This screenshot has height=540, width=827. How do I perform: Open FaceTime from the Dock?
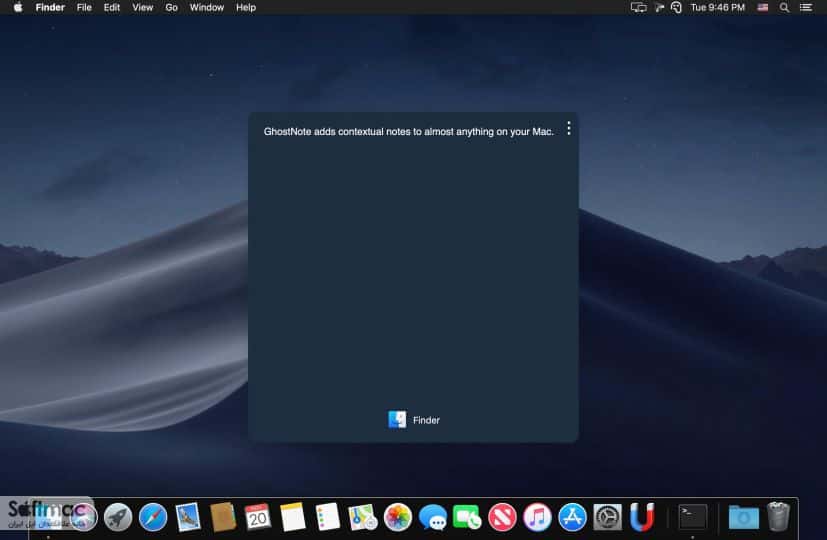pos(467,517)
